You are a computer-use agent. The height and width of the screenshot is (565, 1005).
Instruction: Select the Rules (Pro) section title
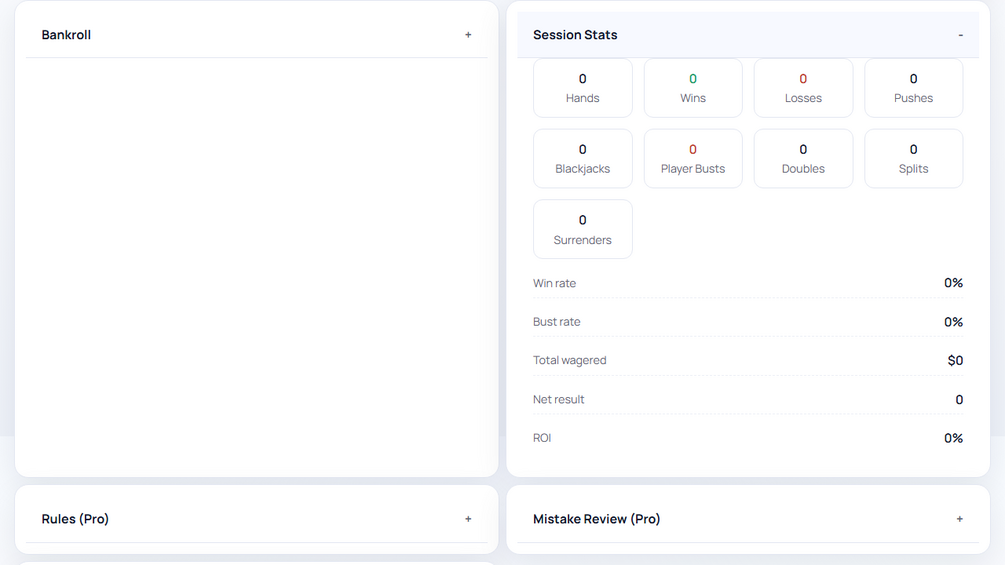pyautogui.click(x=75, y=519)
